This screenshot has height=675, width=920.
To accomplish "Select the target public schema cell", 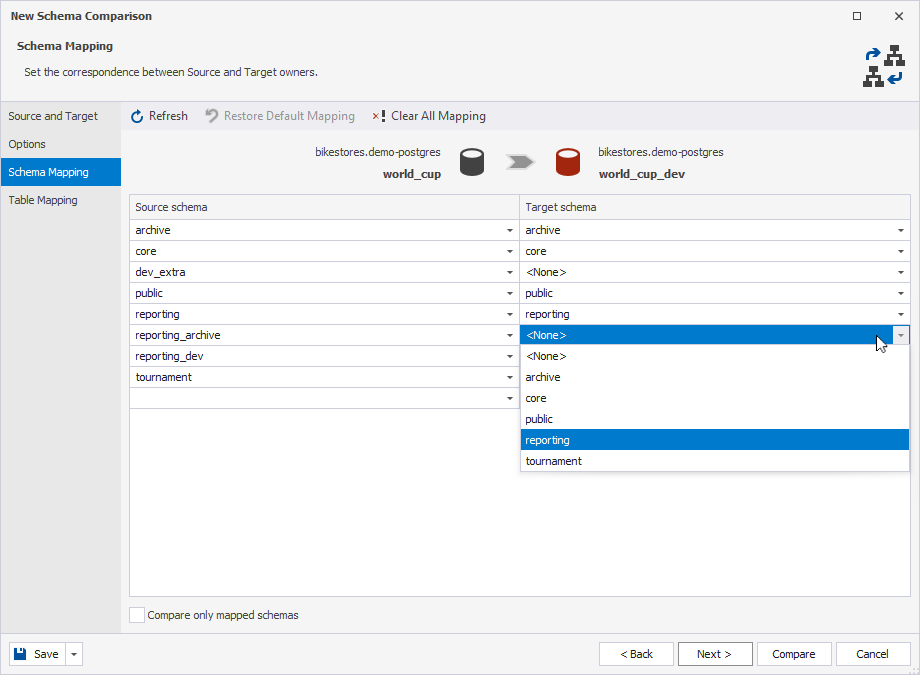I will coord(715,293).
